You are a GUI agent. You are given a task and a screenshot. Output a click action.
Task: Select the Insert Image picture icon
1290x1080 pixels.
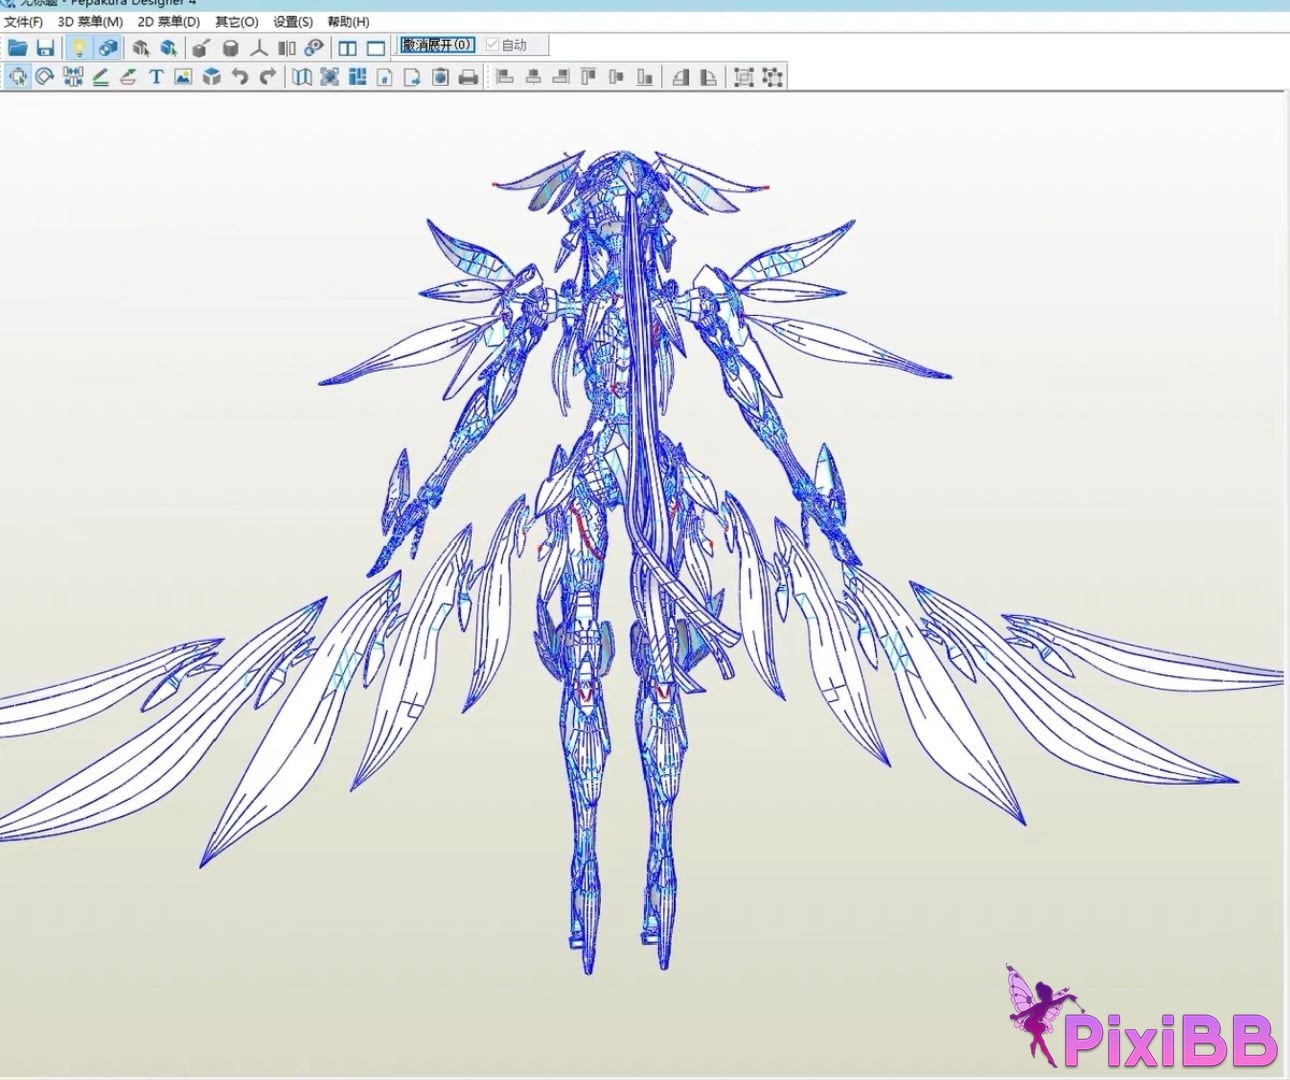(x=183, y=77)
